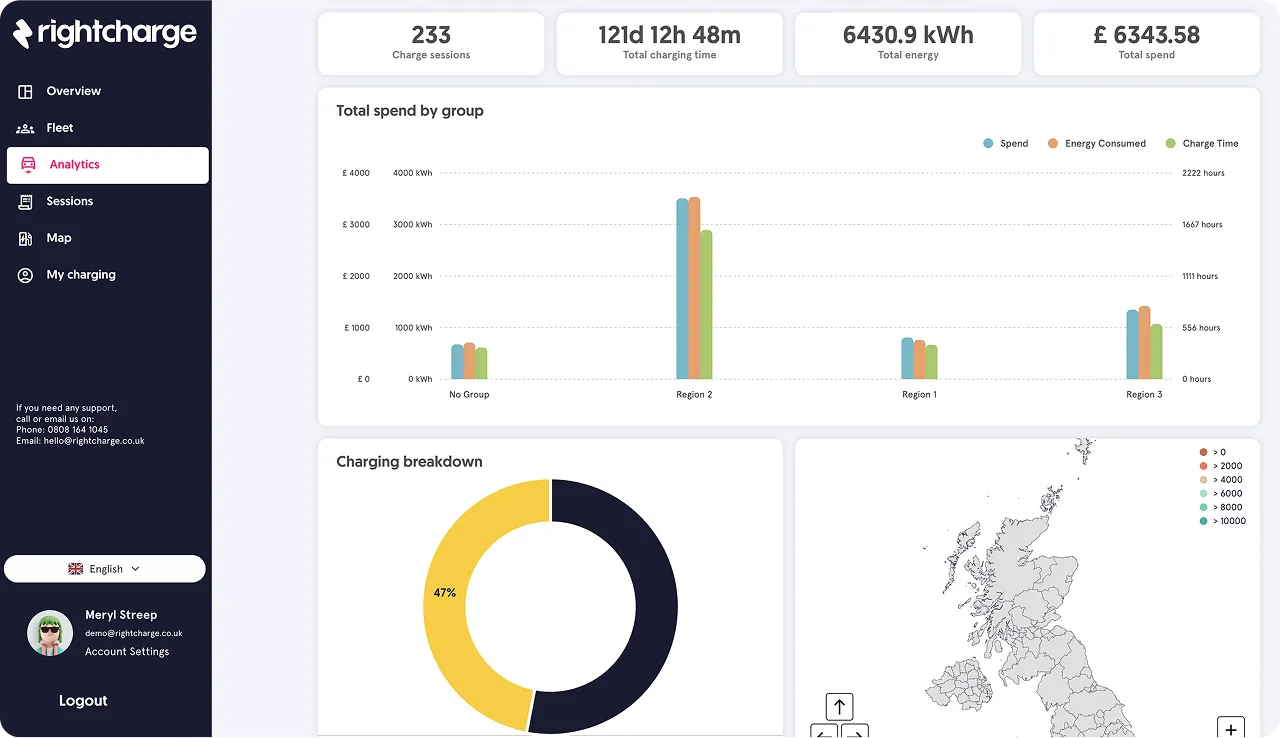
Task: Zoom the map using the plus icon
Action: [1231, 728]
